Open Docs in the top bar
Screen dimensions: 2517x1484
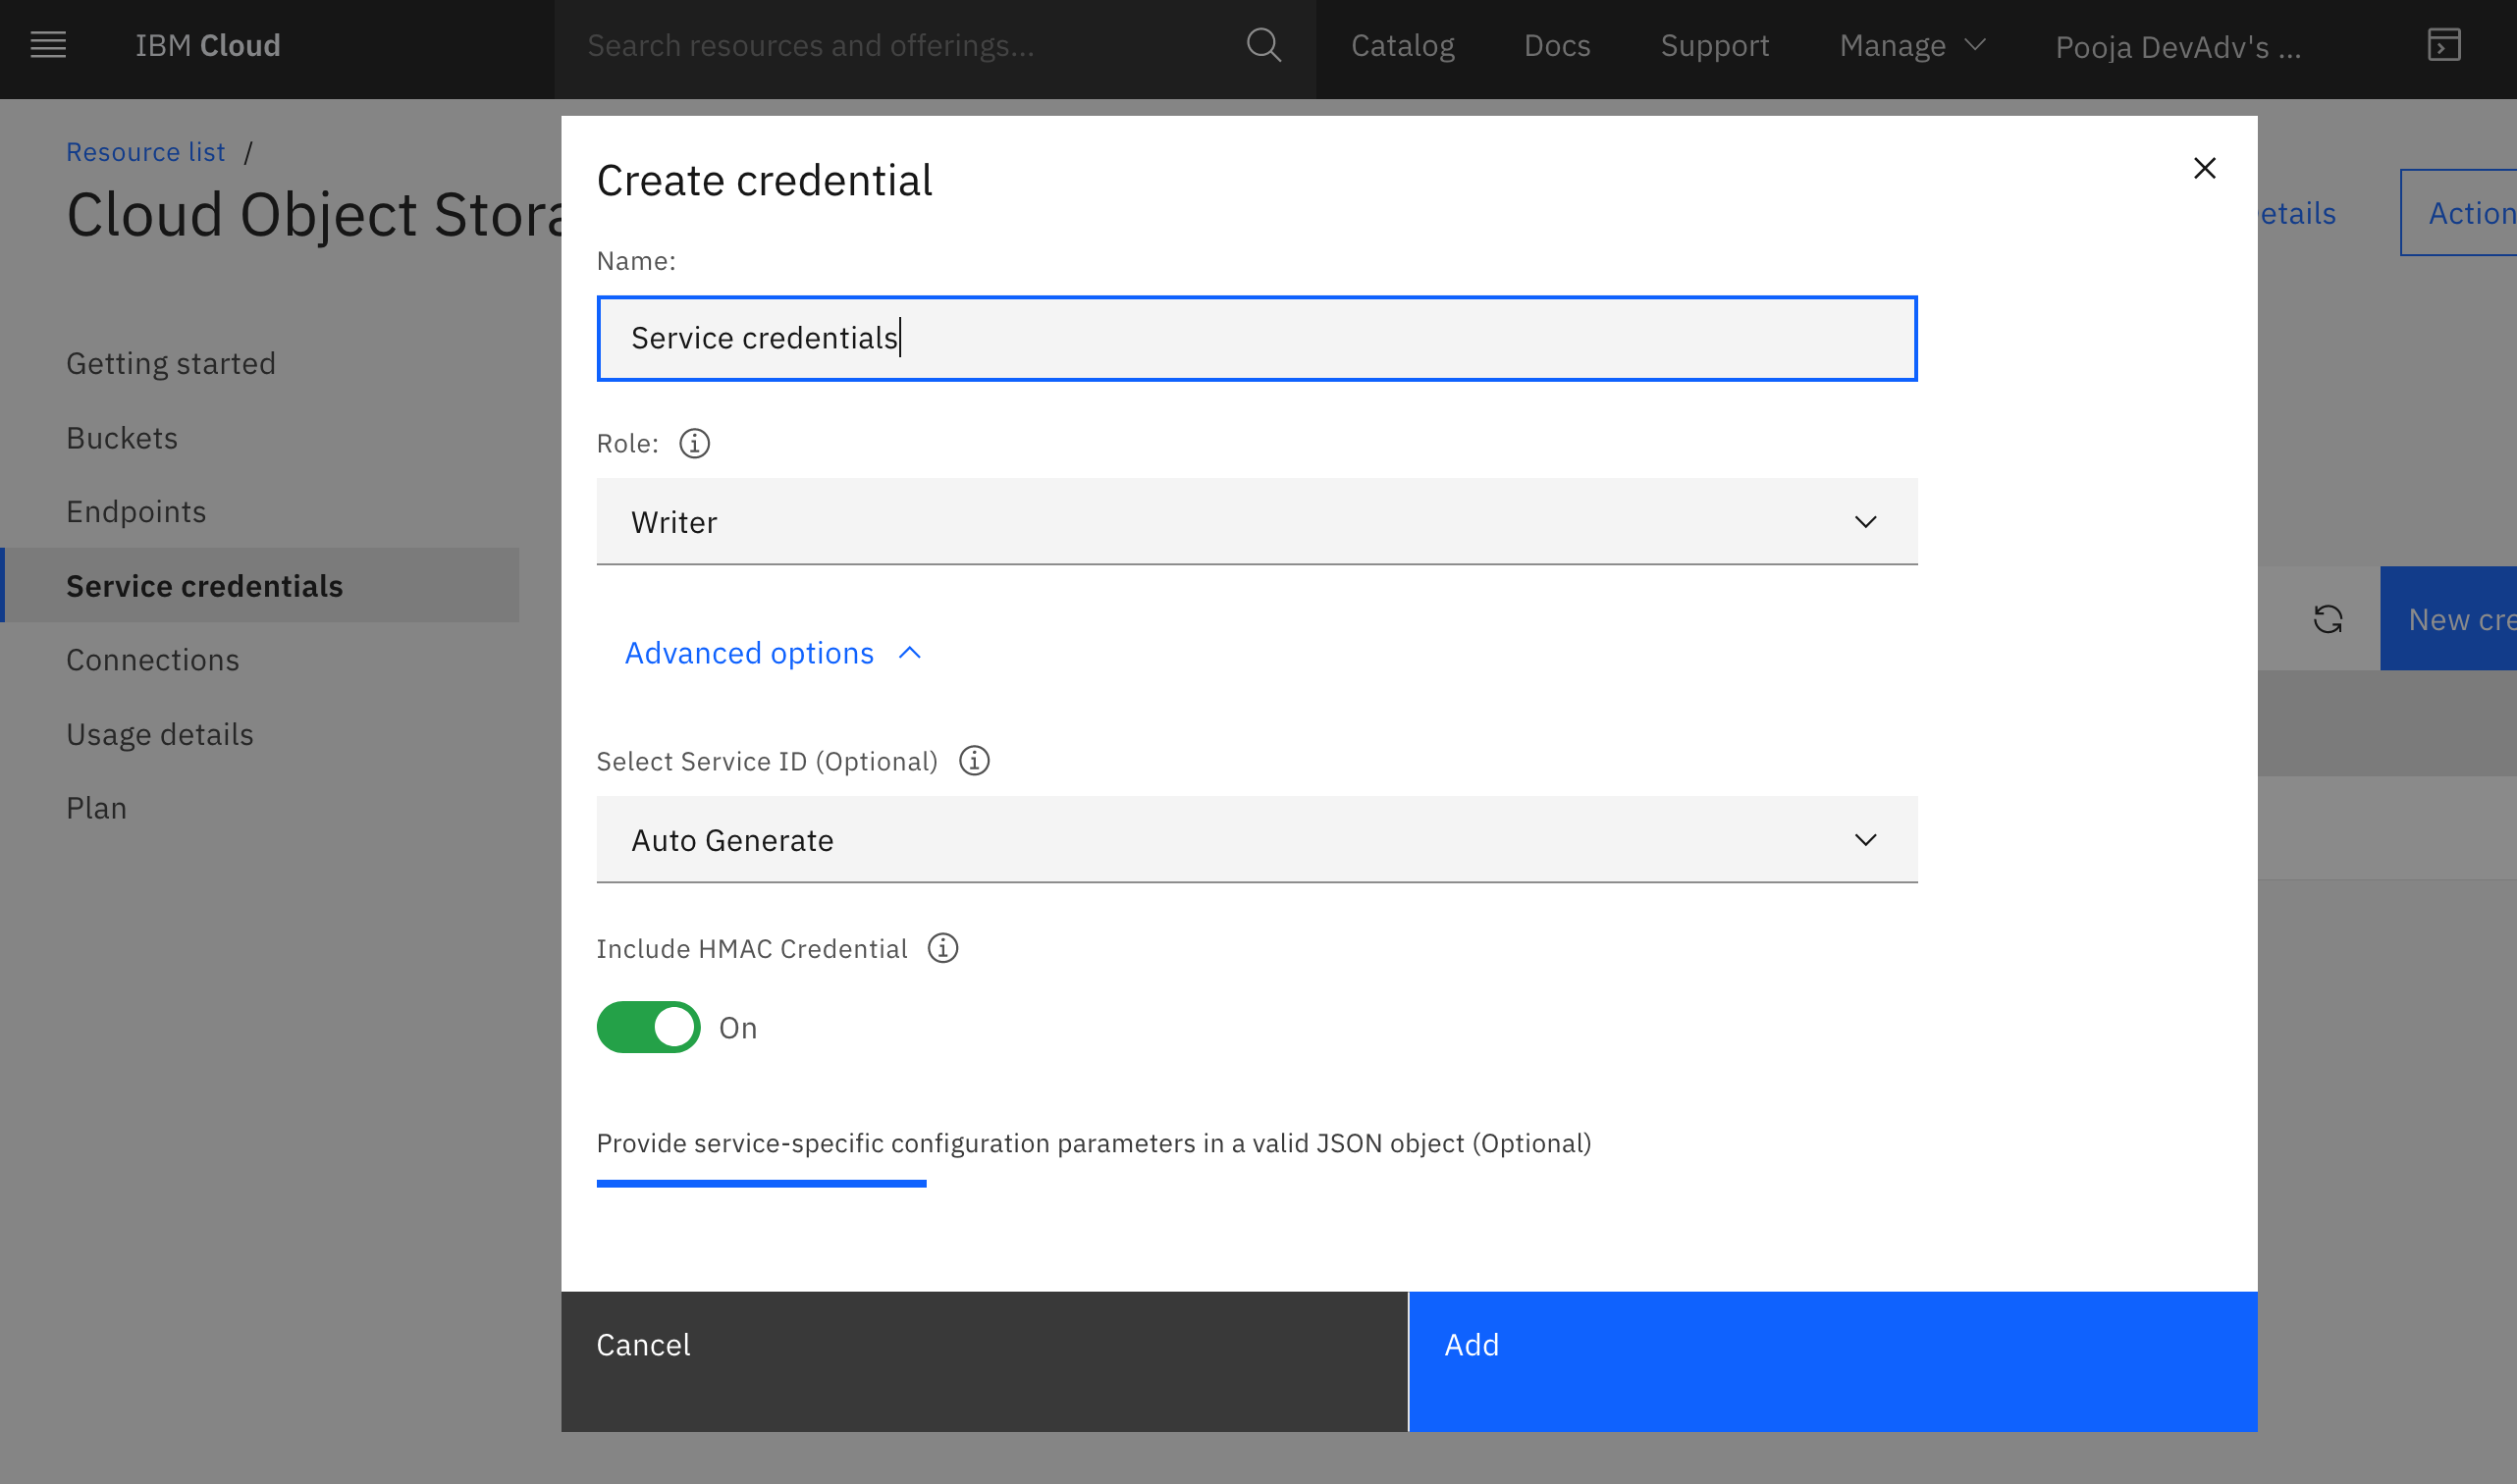point(1557,45)
